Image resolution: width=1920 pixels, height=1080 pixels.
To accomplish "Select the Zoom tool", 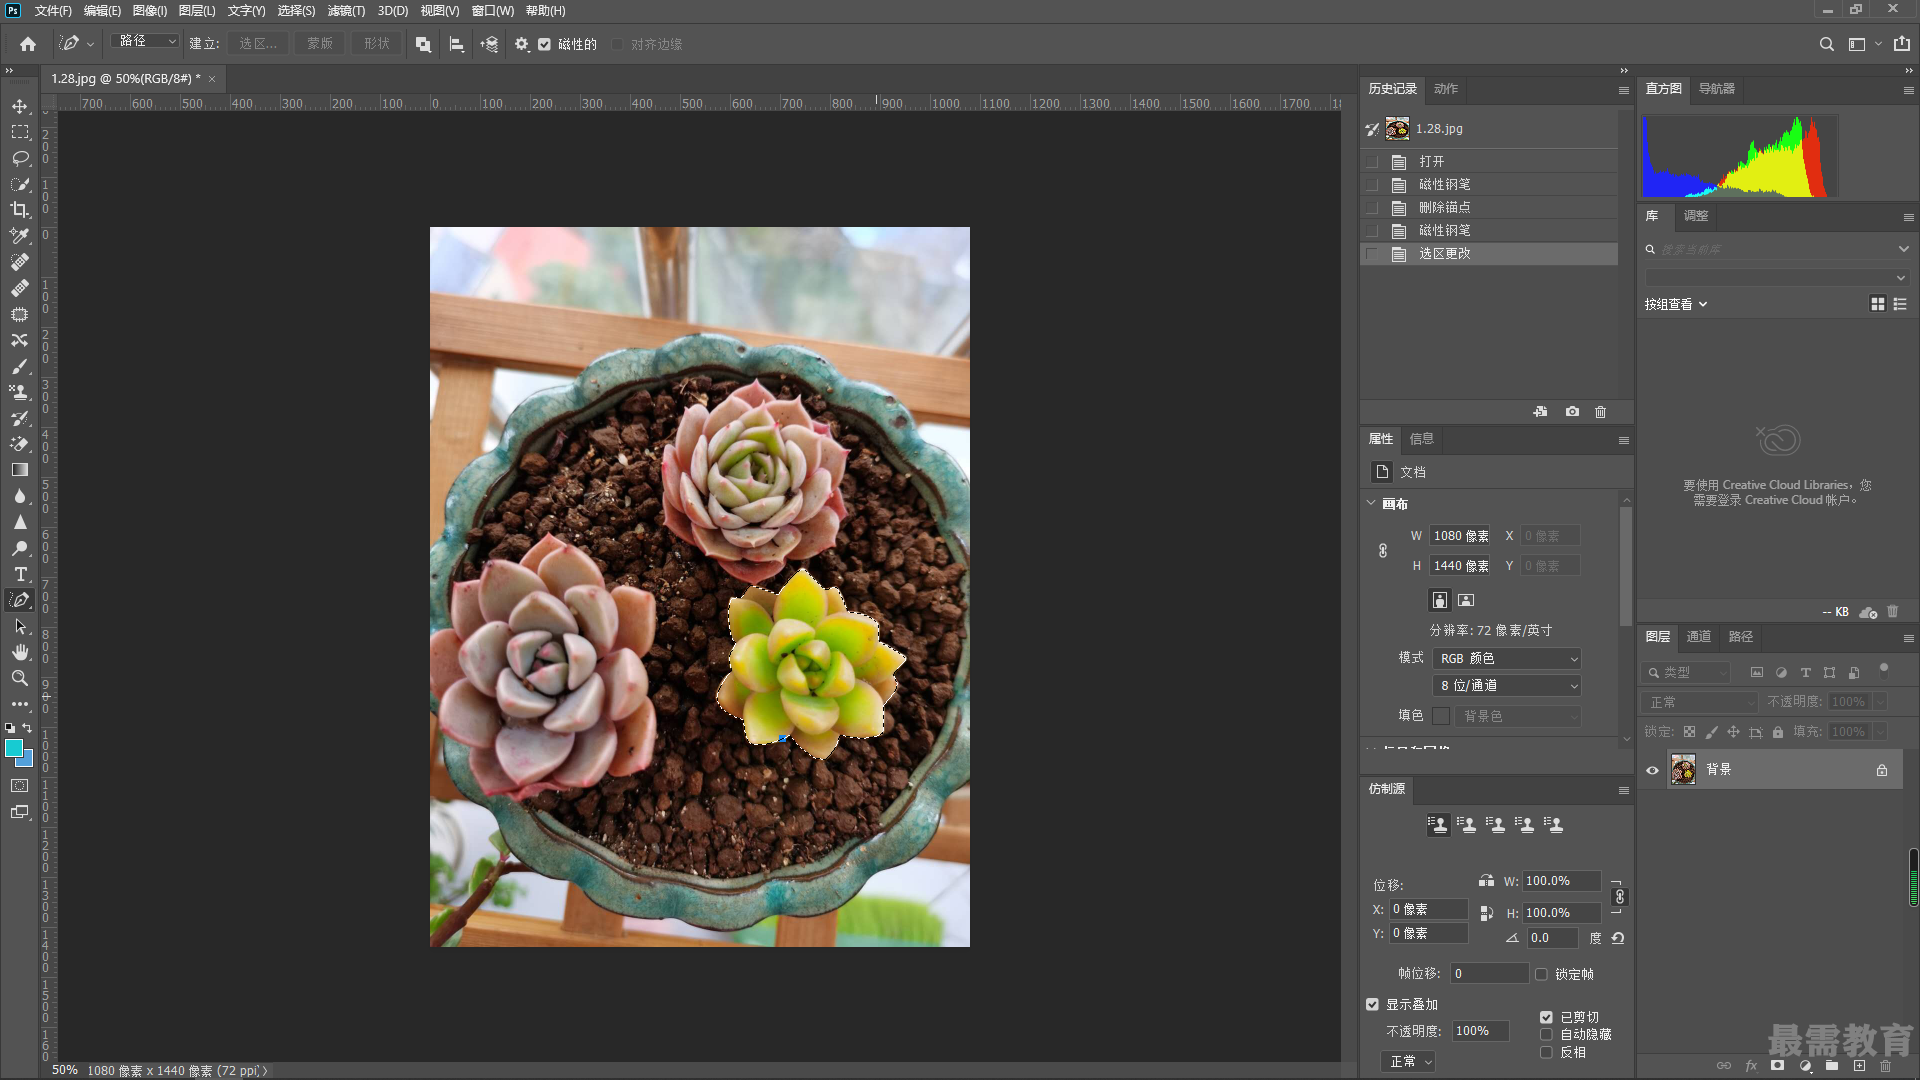I will [20, 678].
